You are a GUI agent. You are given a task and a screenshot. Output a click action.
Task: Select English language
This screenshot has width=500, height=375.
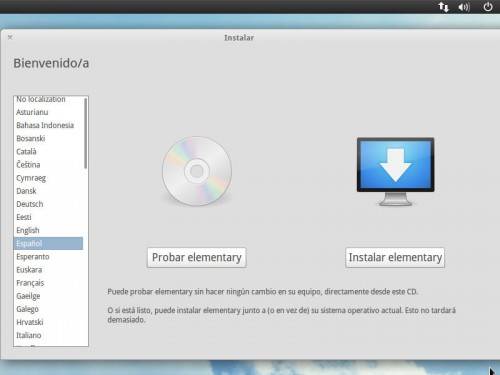(48, 230)
